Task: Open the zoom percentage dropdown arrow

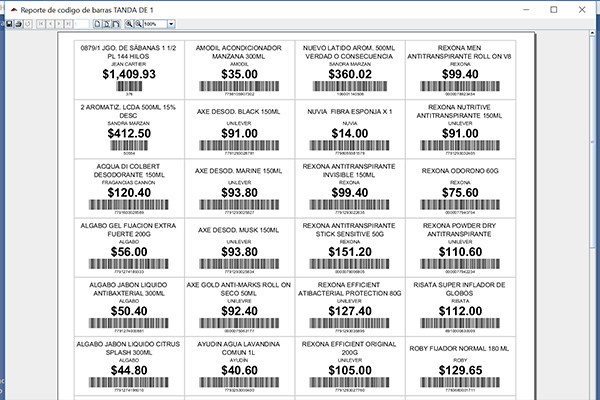Action: point(171,24)
